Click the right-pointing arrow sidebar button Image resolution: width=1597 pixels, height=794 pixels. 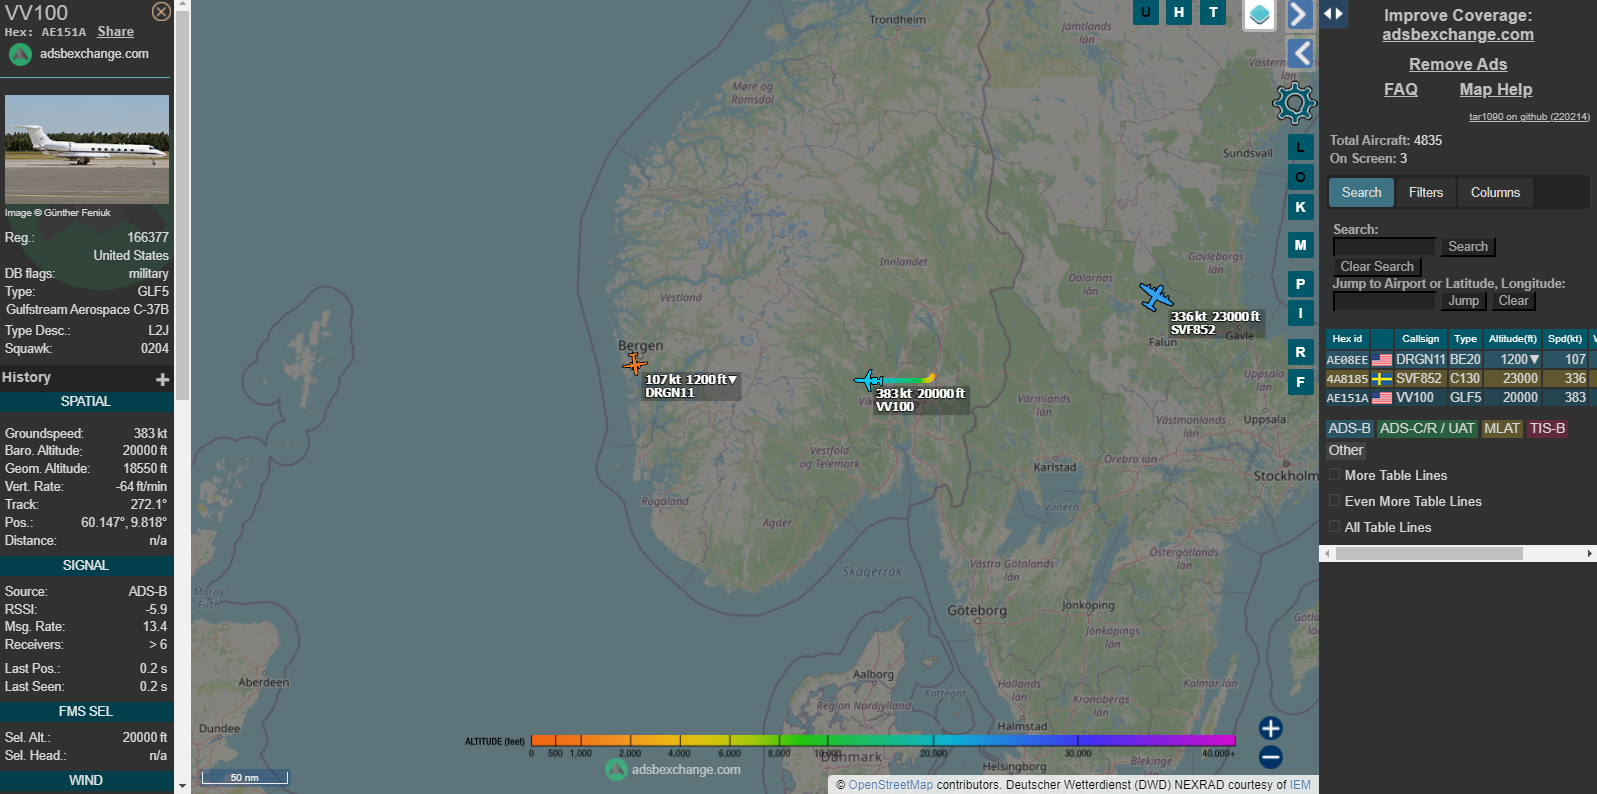(1299, 14)
